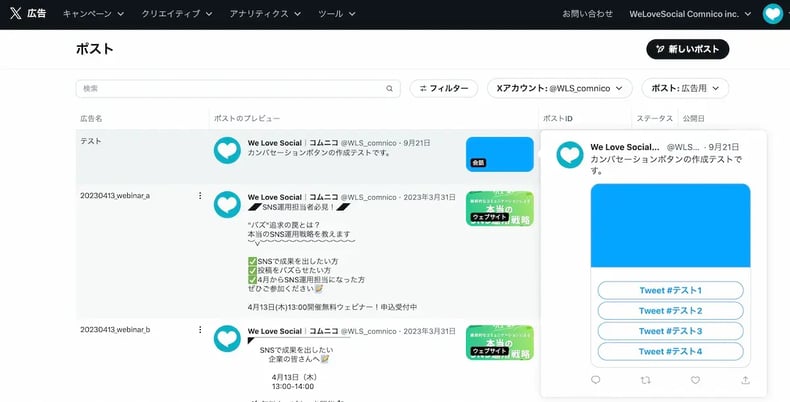Click the 新しいポスト button
The height and width of the screenshot is (402, 790).
point(688,49)
